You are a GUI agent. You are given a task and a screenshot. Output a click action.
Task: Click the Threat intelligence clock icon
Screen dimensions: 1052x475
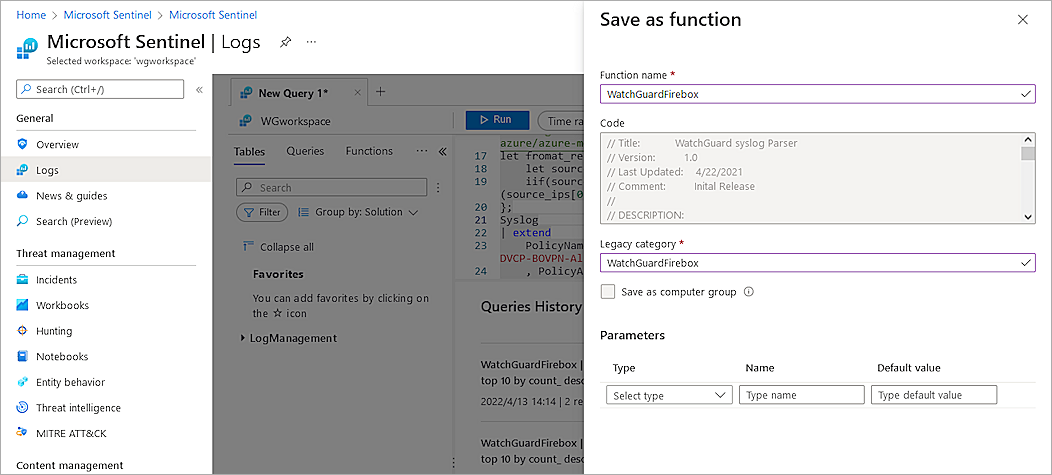pos(23,407)
